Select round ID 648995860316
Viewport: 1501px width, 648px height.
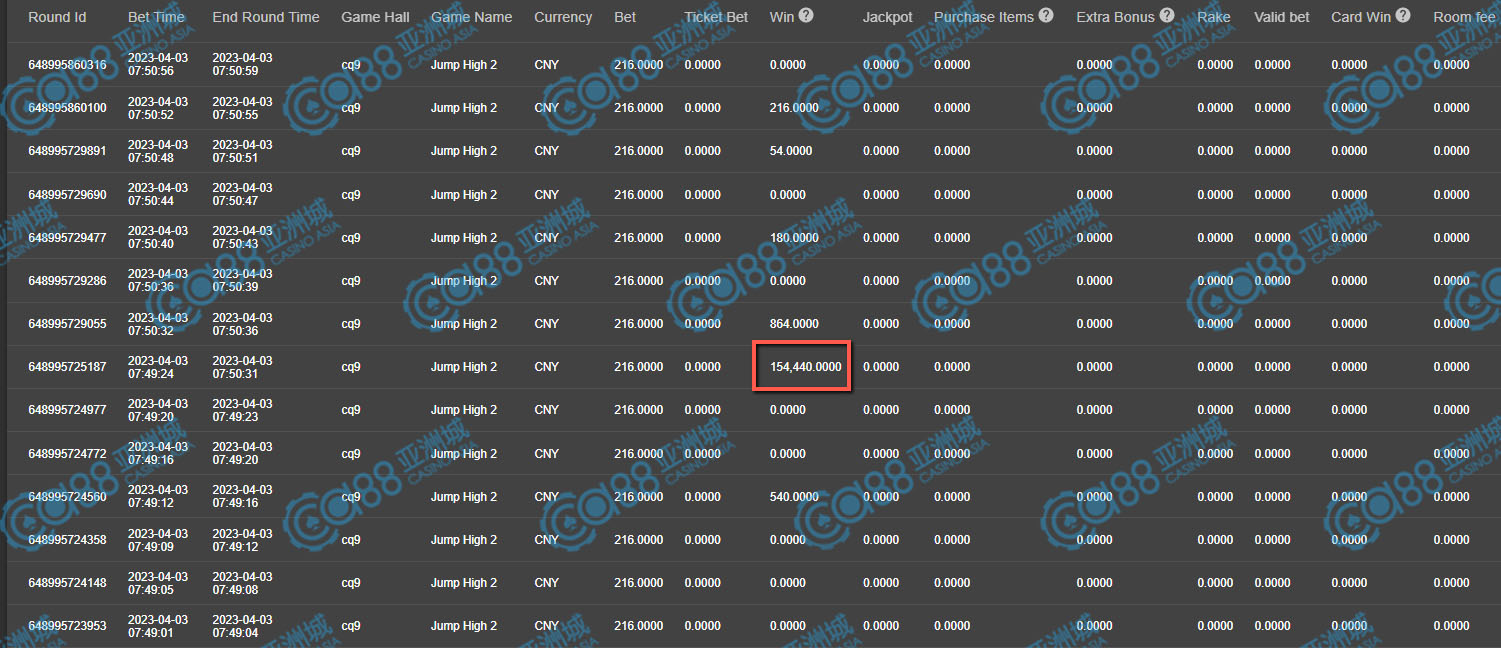coord(67,65)
